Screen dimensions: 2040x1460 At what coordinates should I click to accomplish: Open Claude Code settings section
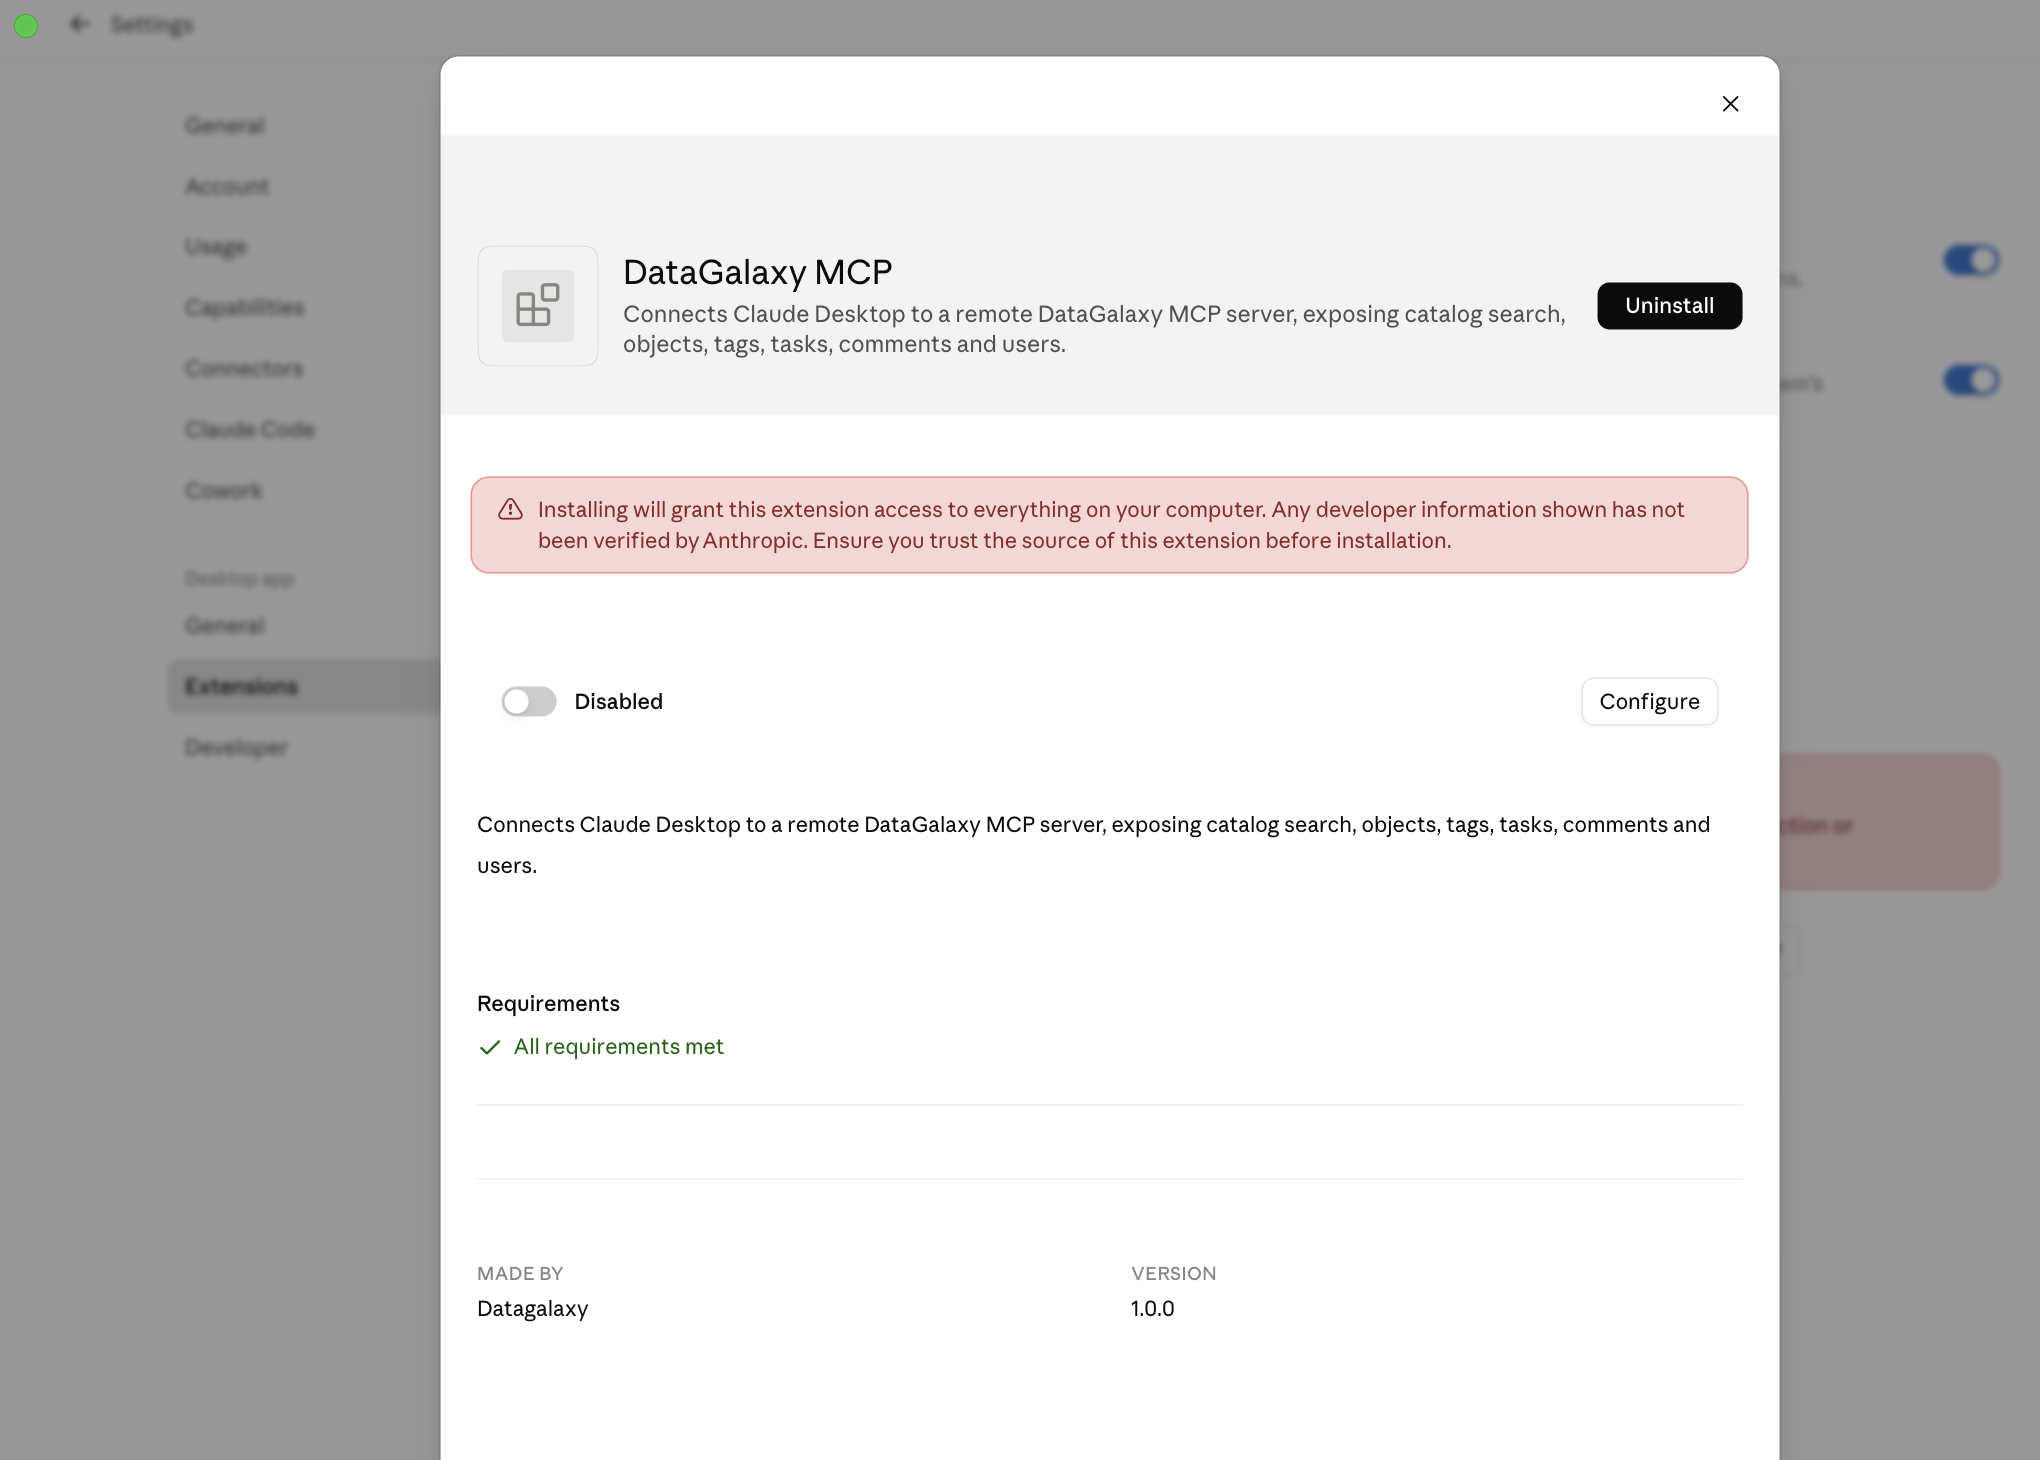pyautogui.click(x=250, y=429)
